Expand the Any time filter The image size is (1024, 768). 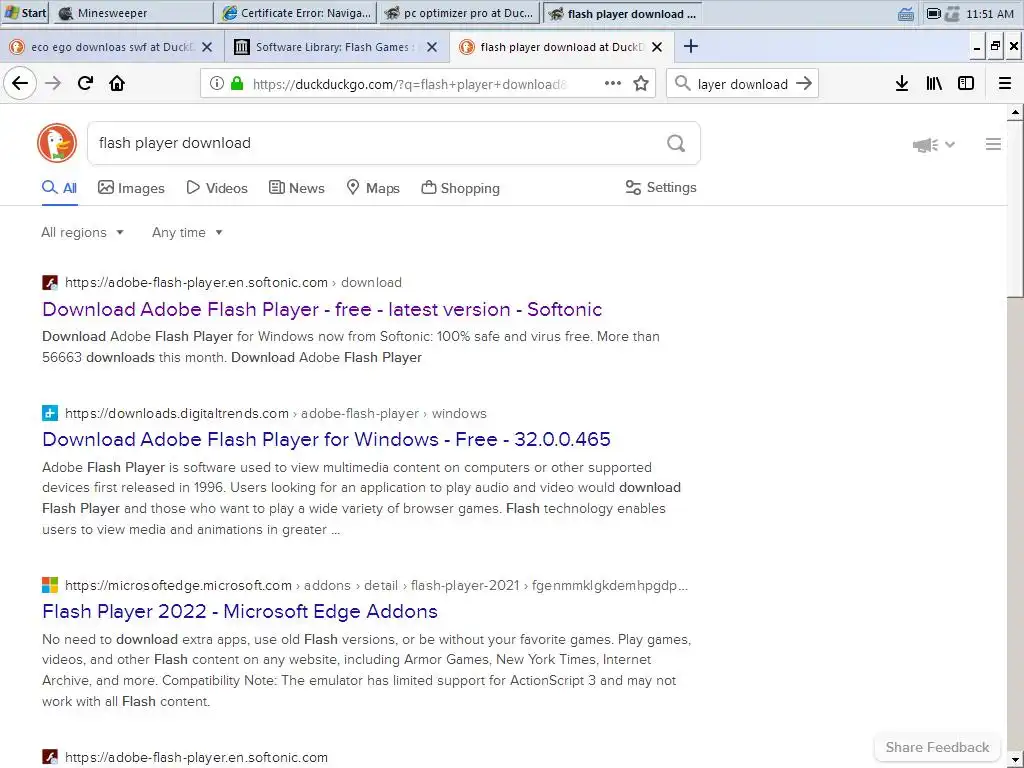pos(187,232)
